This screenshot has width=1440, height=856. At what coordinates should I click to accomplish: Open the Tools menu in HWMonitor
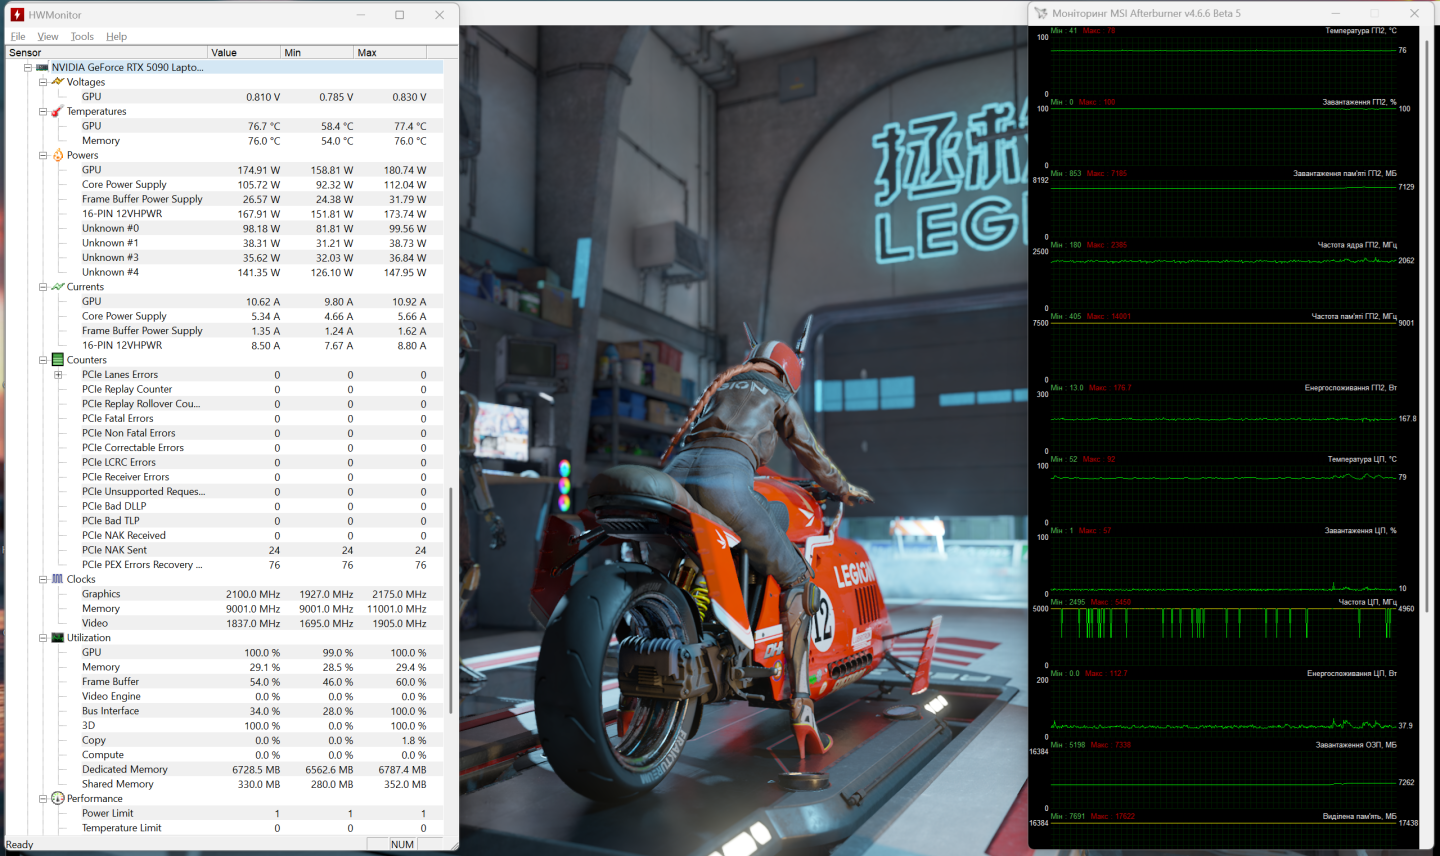pyautogui.click(x=82, y=37)
